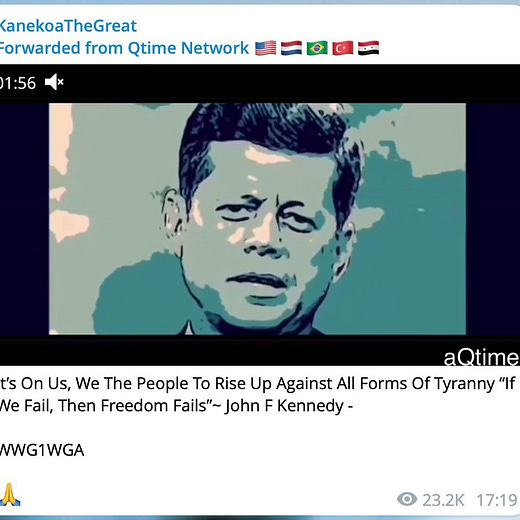Click the Turkey flag emoji
This screenshot has width=520, height=520.
[343, 48]
